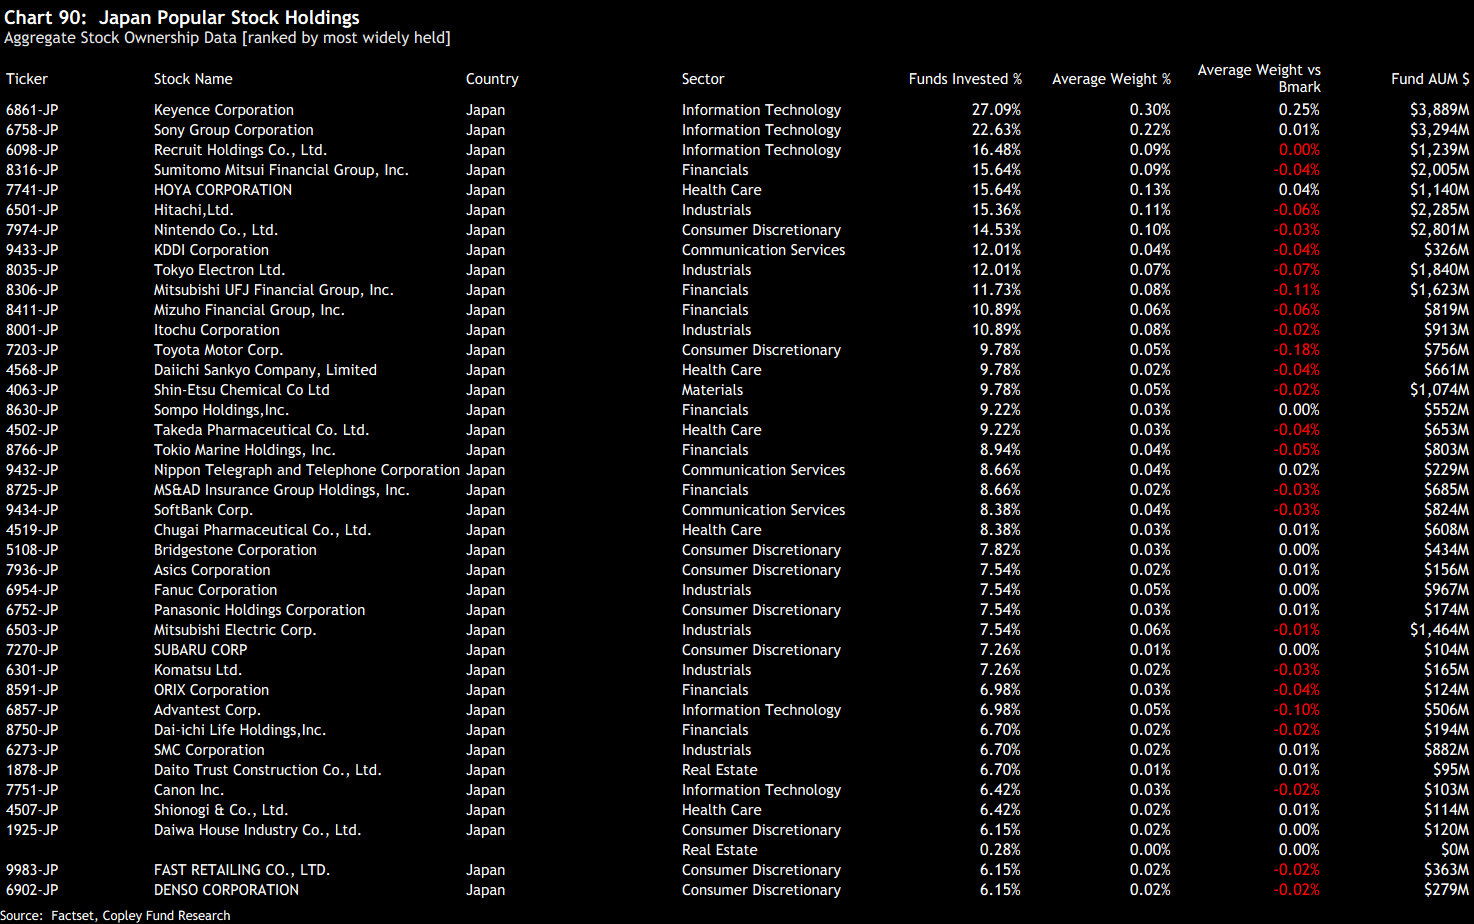Click the red -0.18% Toyota benchmark value

(x=1296, y=350)
